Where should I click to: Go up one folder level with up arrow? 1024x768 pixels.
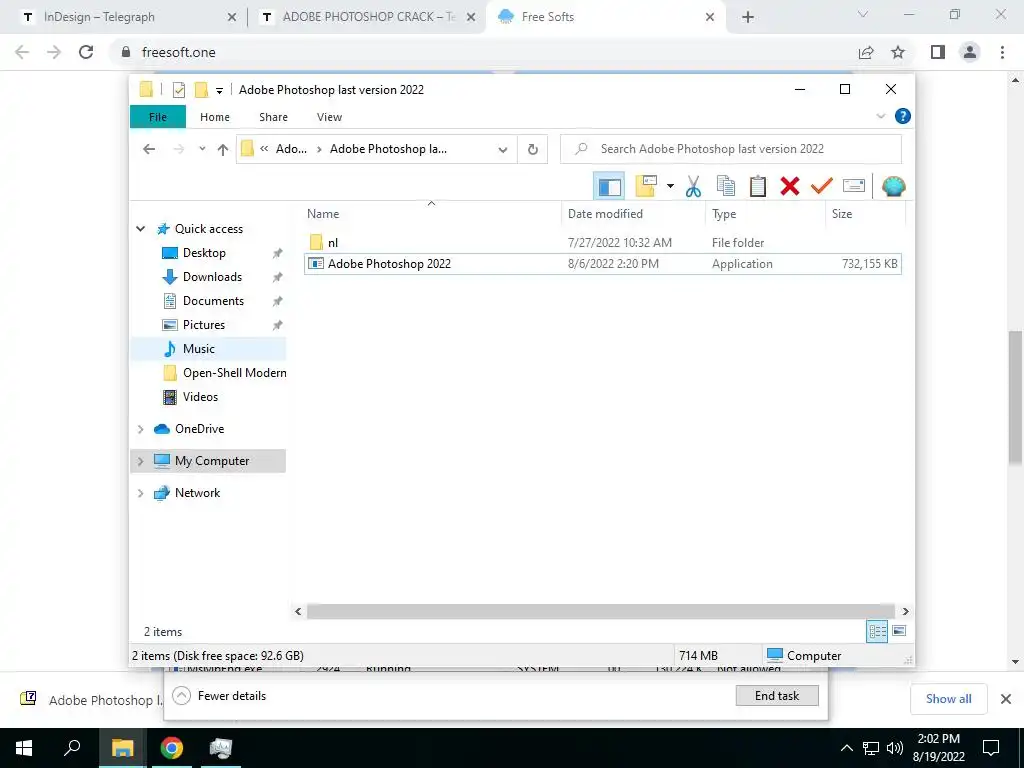click(x=223, y=149)
